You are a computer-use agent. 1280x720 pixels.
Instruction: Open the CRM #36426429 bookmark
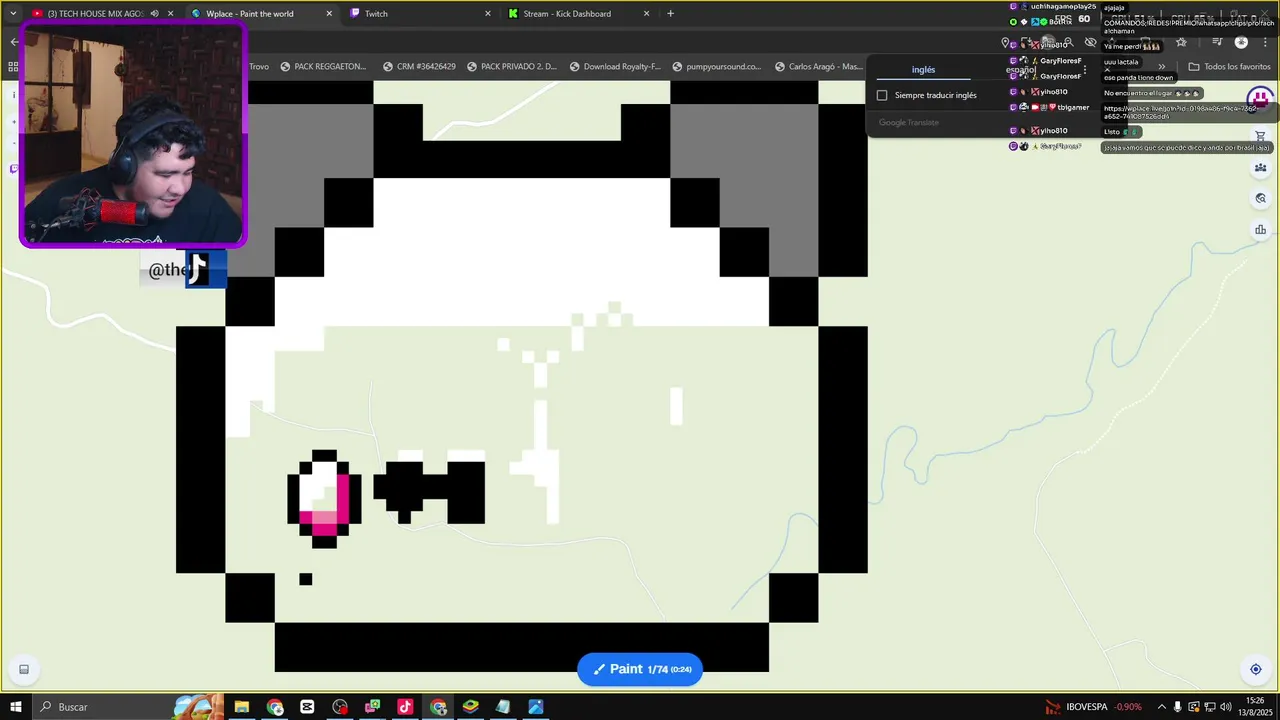tap(419, 67)
